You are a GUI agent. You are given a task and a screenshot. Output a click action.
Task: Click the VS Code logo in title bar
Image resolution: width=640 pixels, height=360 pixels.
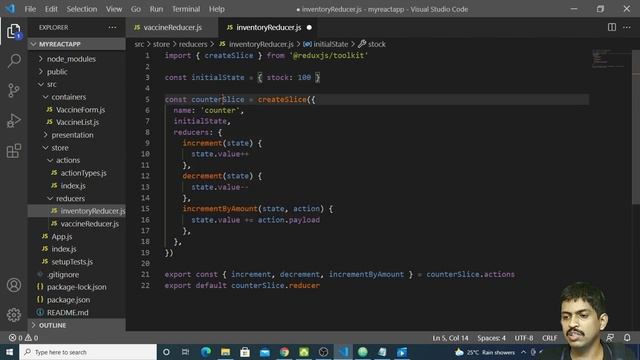tap(10, 9)
